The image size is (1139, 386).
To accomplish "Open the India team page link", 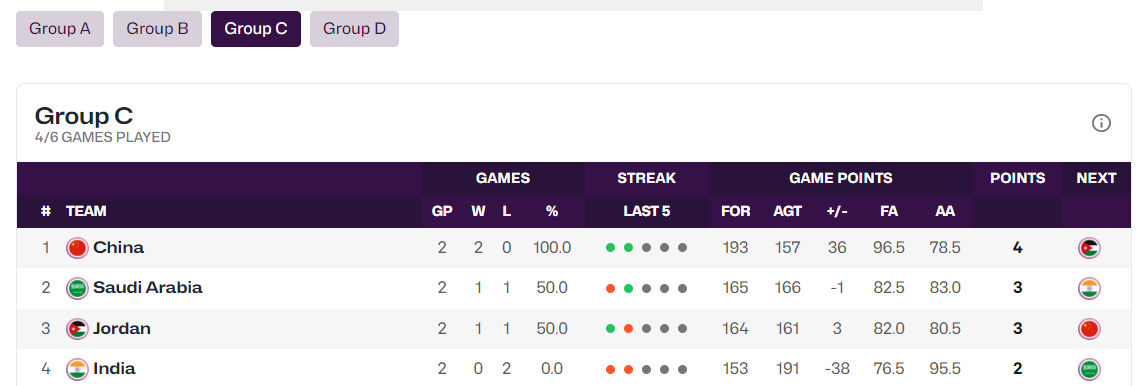I will tap(114, 369).
